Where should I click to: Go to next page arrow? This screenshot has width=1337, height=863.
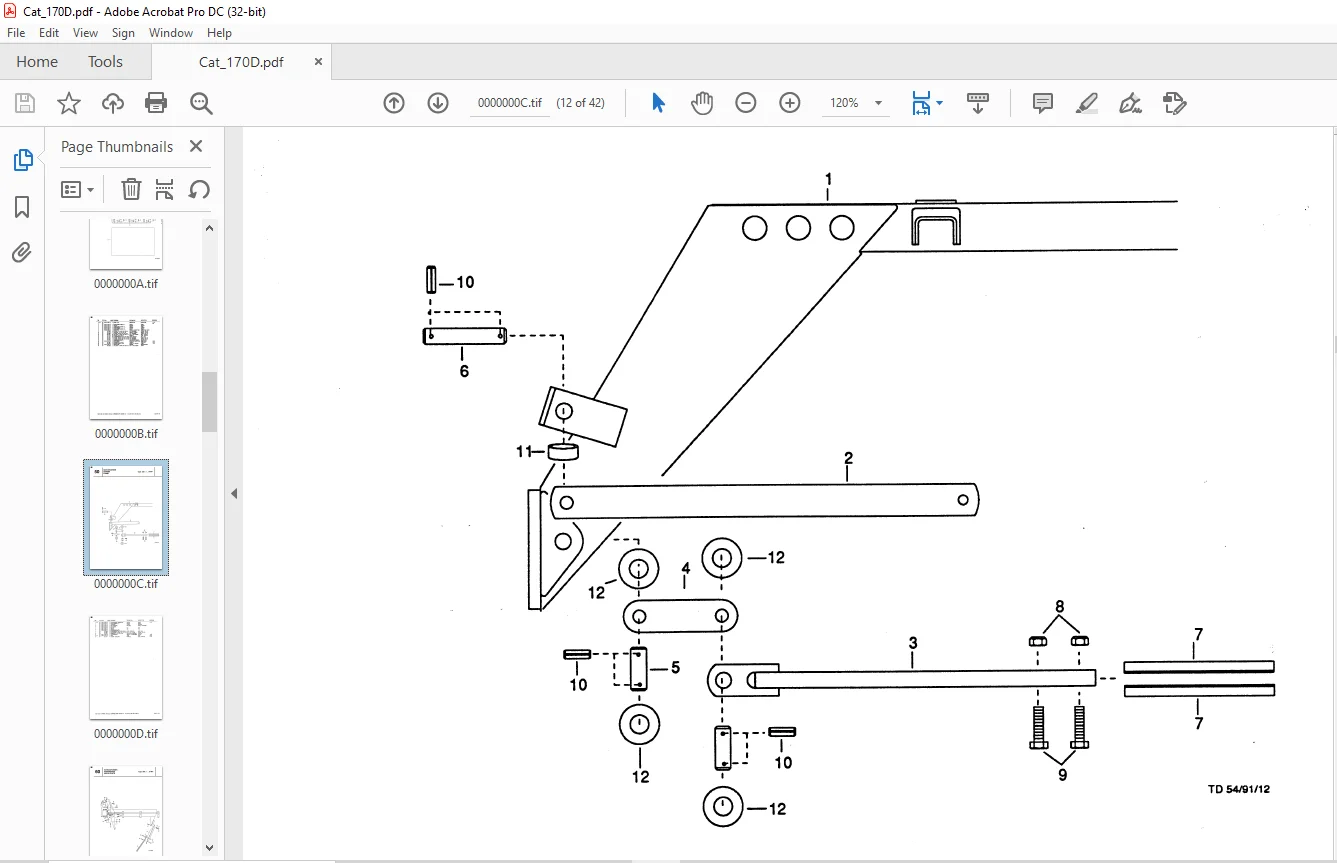[x=438, y=103]
